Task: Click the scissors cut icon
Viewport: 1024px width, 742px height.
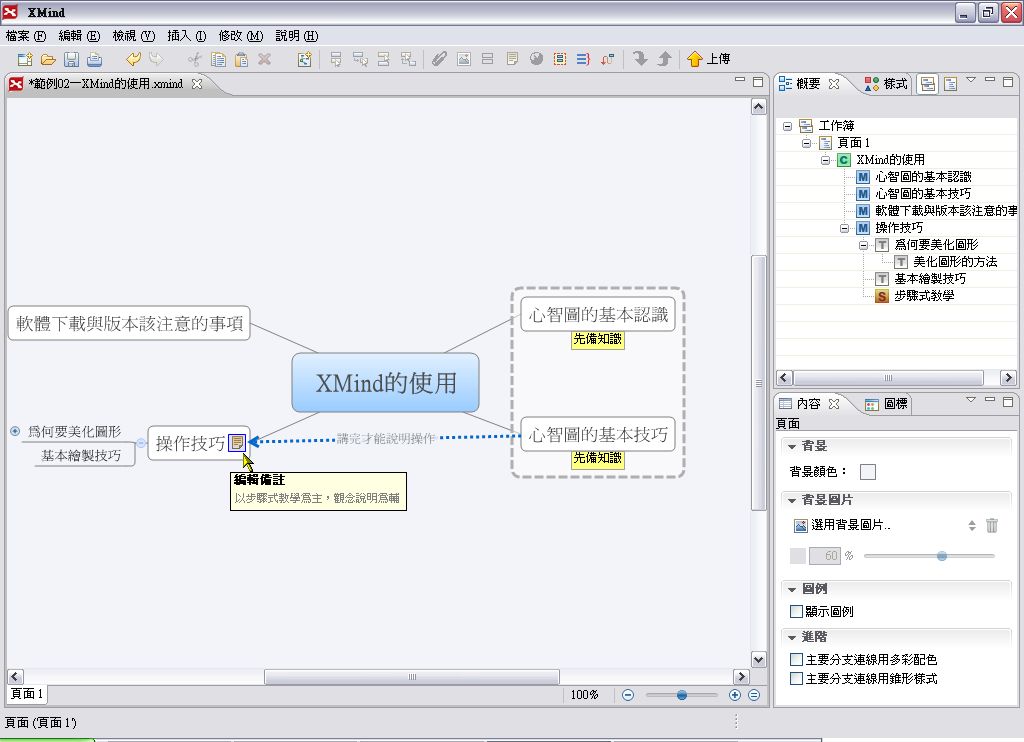Action: coord(195,59)
